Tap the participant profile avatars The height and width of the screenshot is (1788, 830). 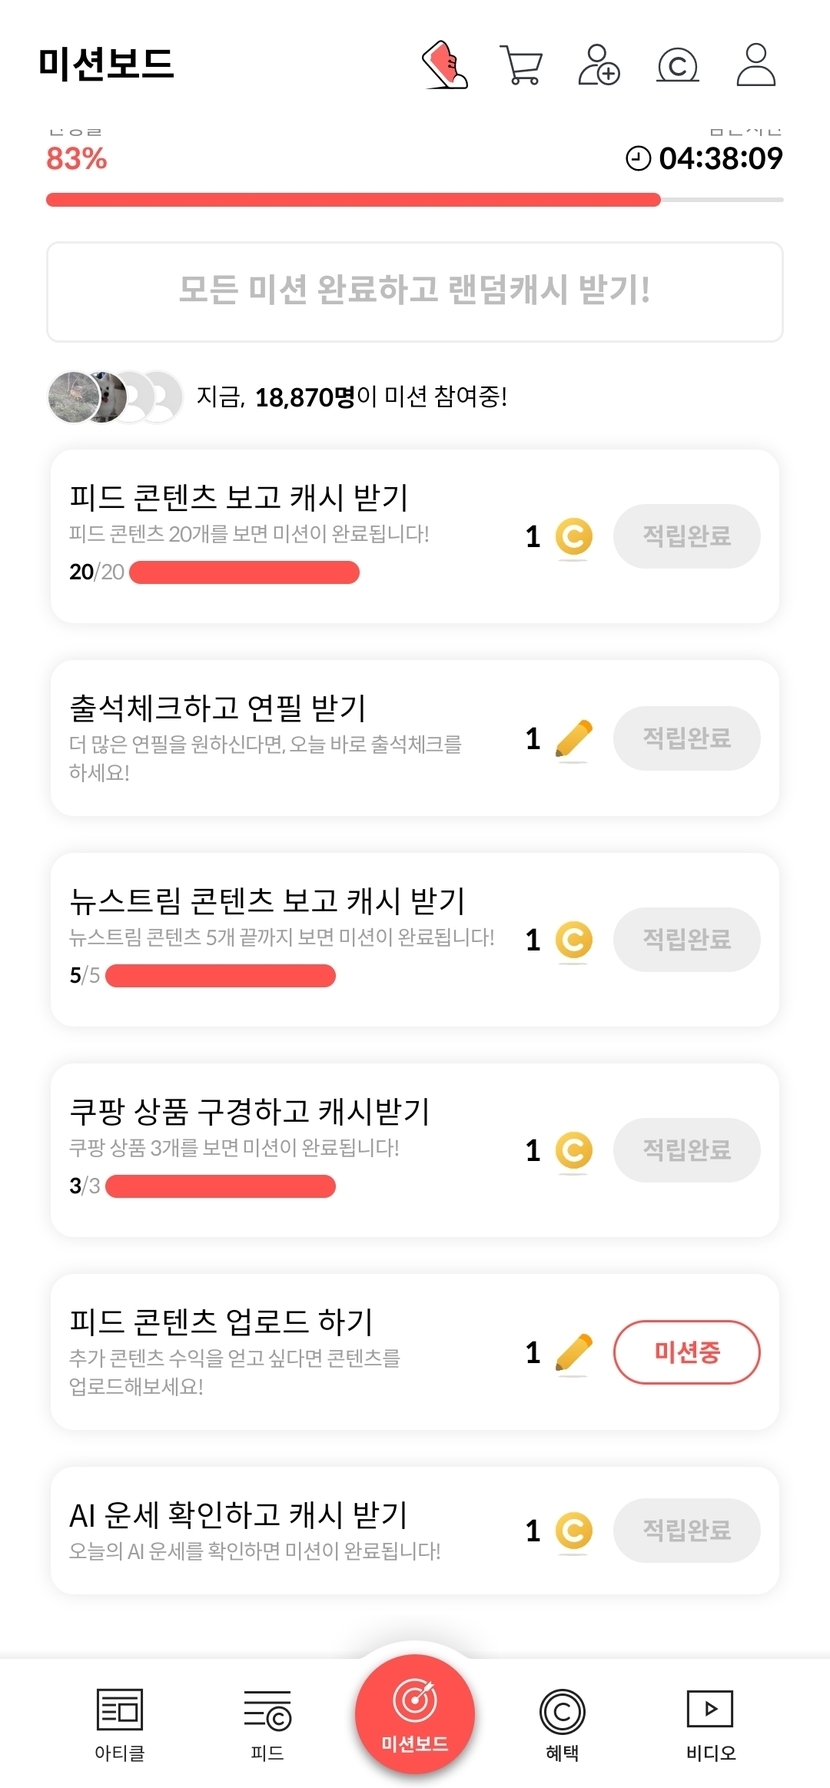115,397
